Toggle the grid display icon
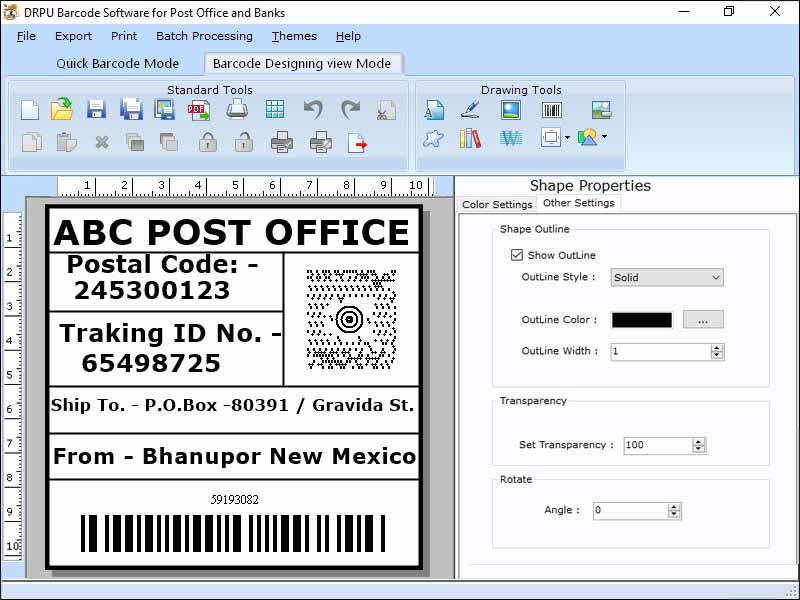 pos(276,110)
